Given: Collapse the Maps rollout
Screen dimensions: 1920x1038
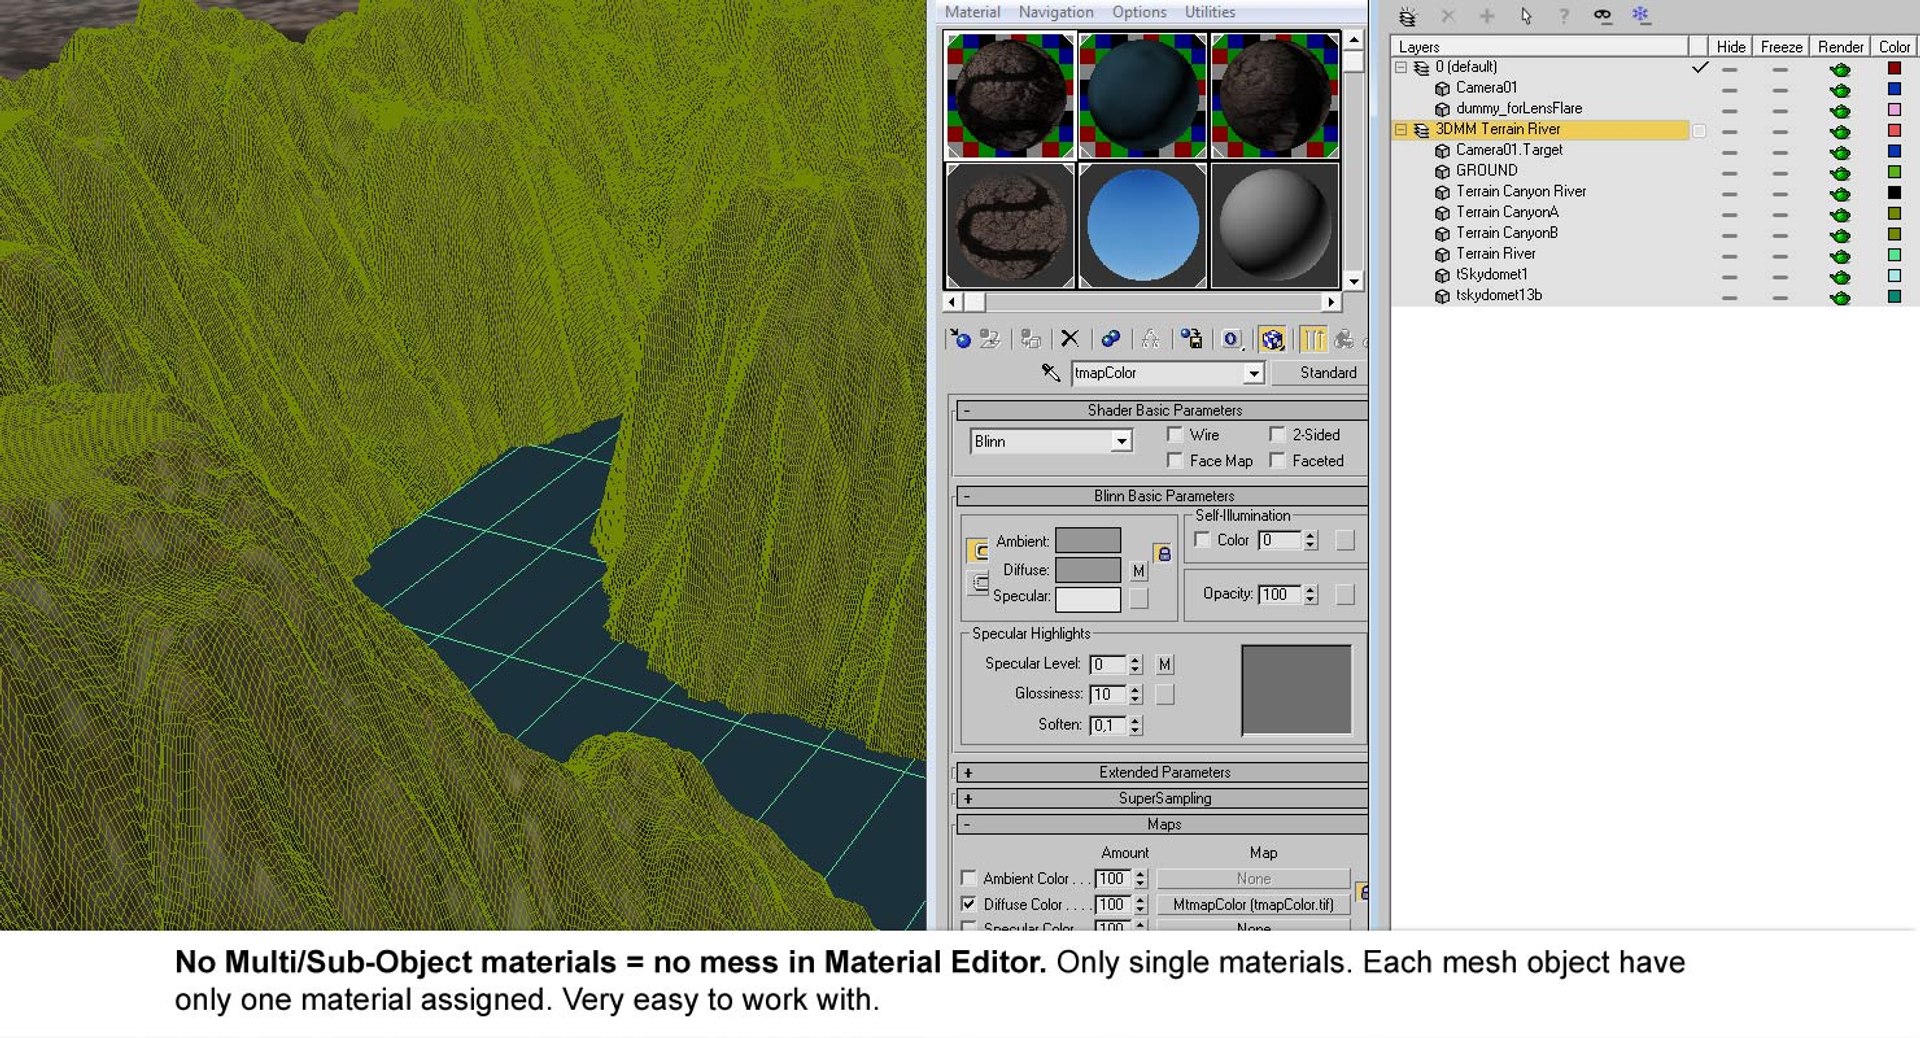Looking at the screenshot, I should coord(1164,824).
